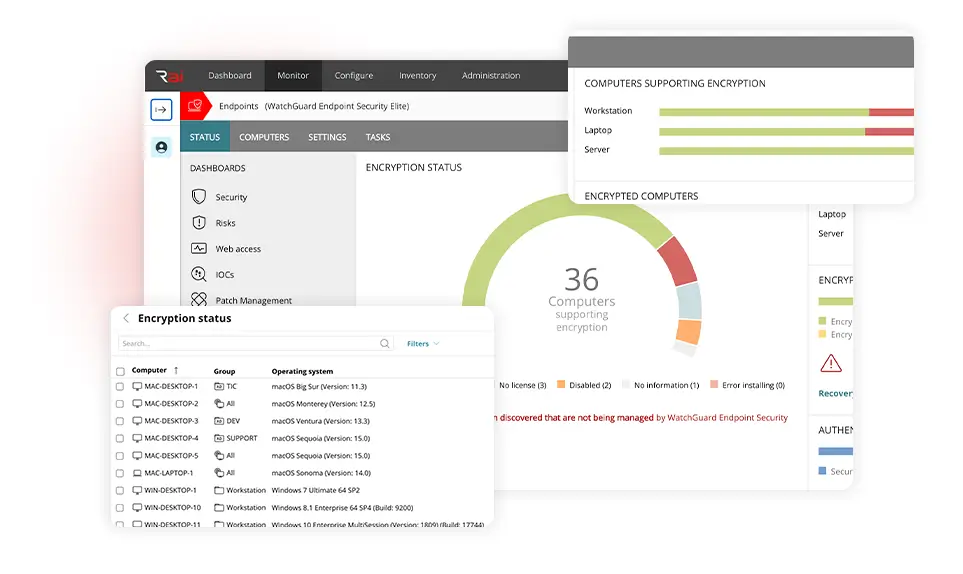Switch to the SETTINGS tab
The height and width of the screenshot is (574, 963).
click(x=327, y=137)
